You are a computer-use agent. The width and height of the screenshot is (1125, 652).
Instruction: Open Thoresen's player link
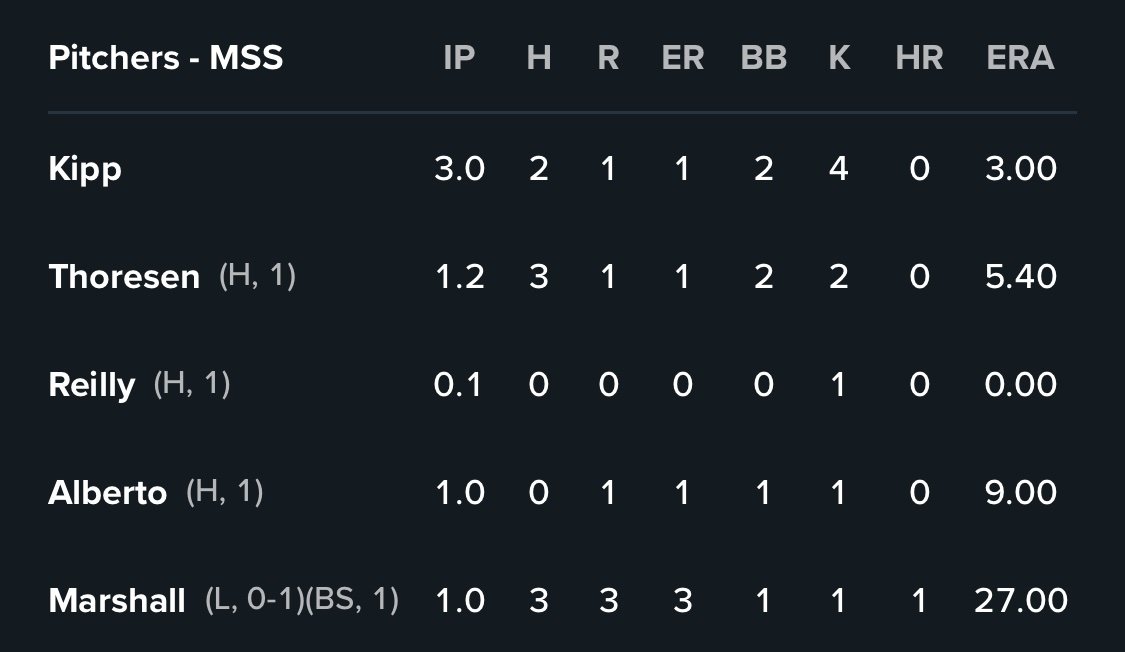click(124, 277)
